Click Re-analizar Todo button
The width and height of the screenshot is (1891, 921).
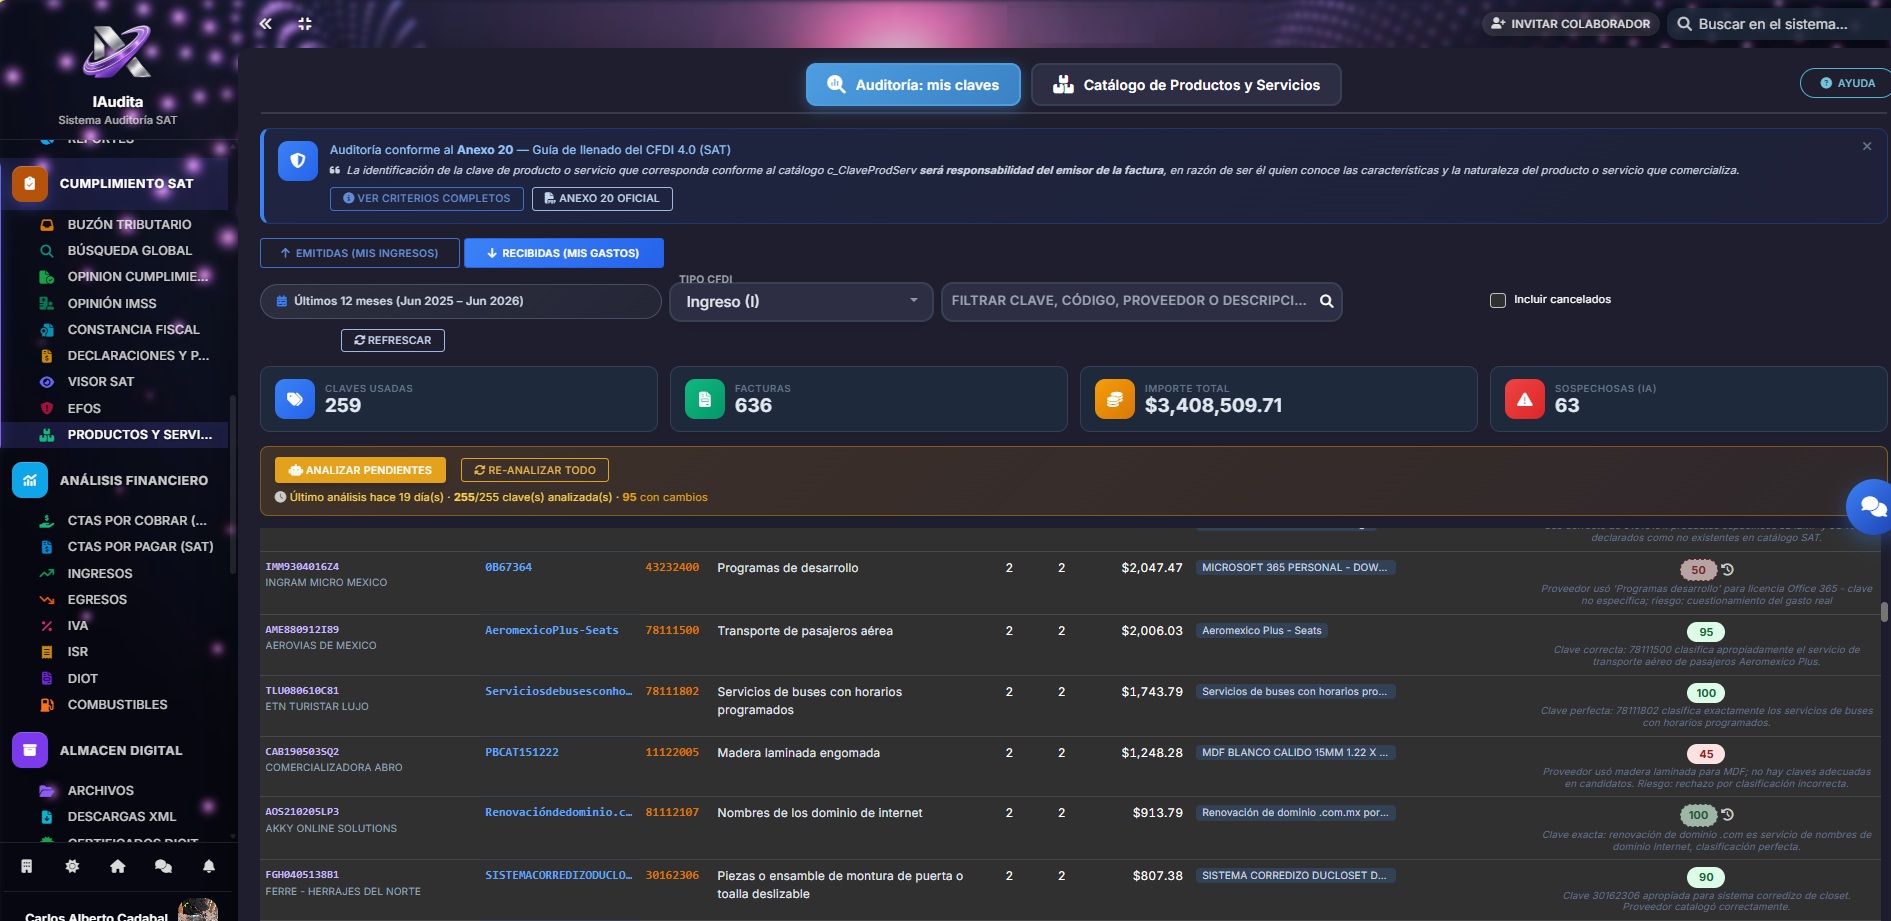tap(535, 470)
